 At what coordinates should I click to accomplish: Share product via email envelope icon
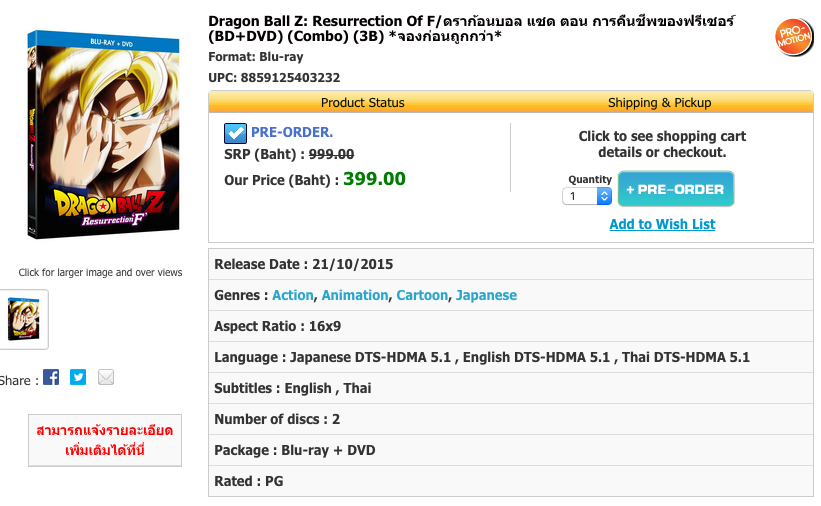coord(106,377)
